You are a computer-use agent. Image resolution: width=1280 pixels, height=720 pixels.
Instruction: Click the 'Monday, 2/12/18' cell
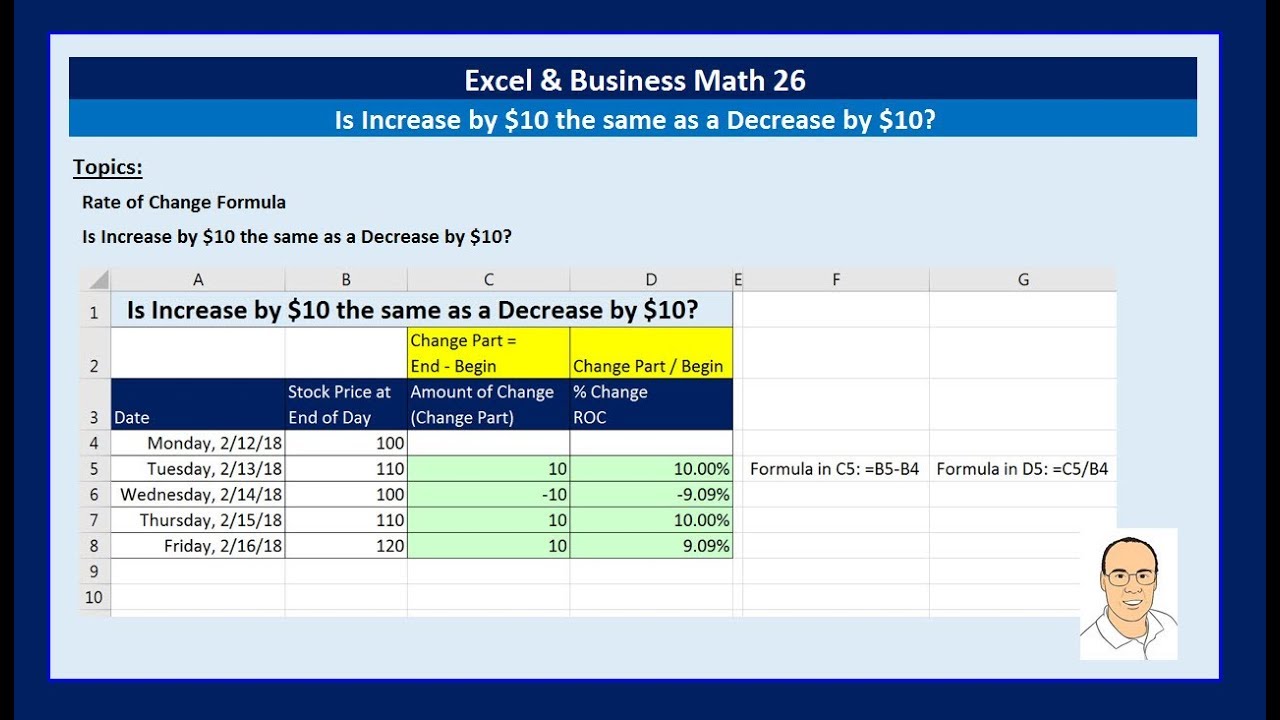click(198, 443)
